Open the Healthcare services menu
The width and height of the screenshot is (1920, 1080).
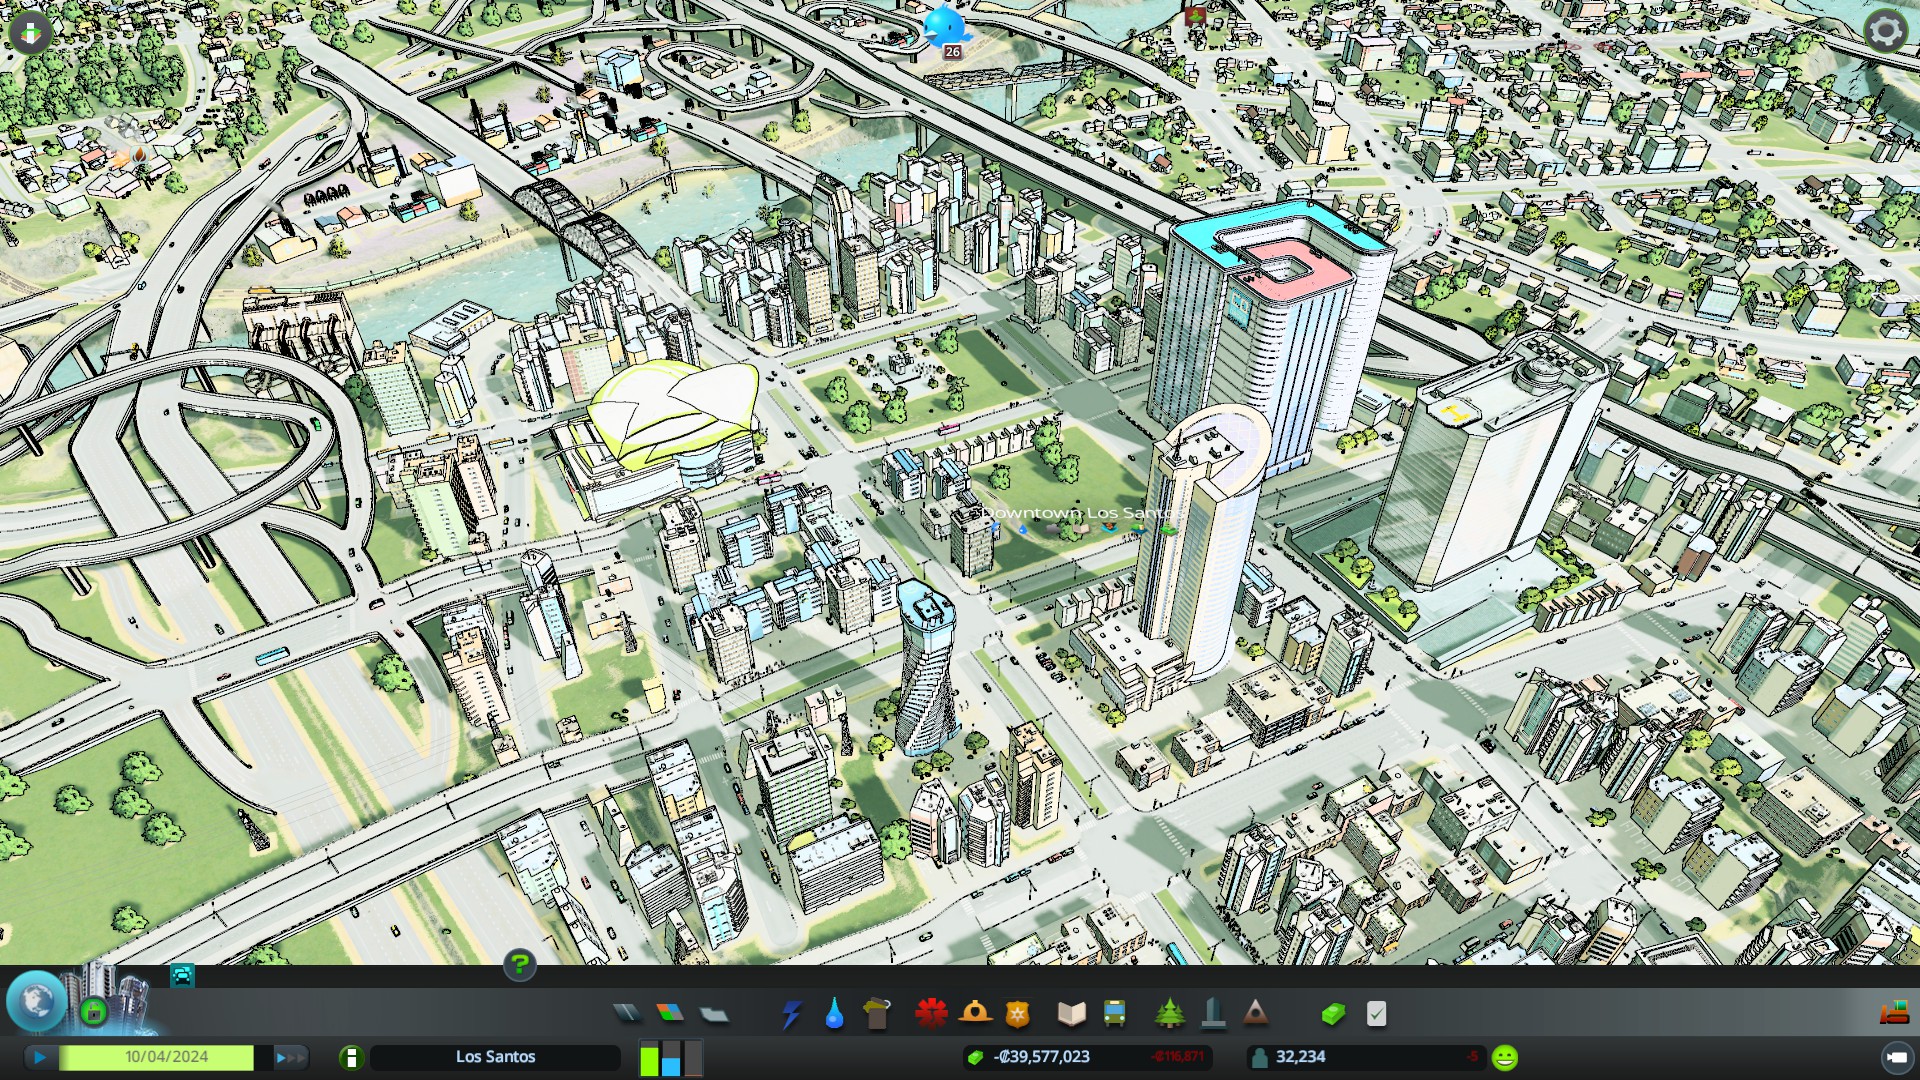pos(931,1014)
